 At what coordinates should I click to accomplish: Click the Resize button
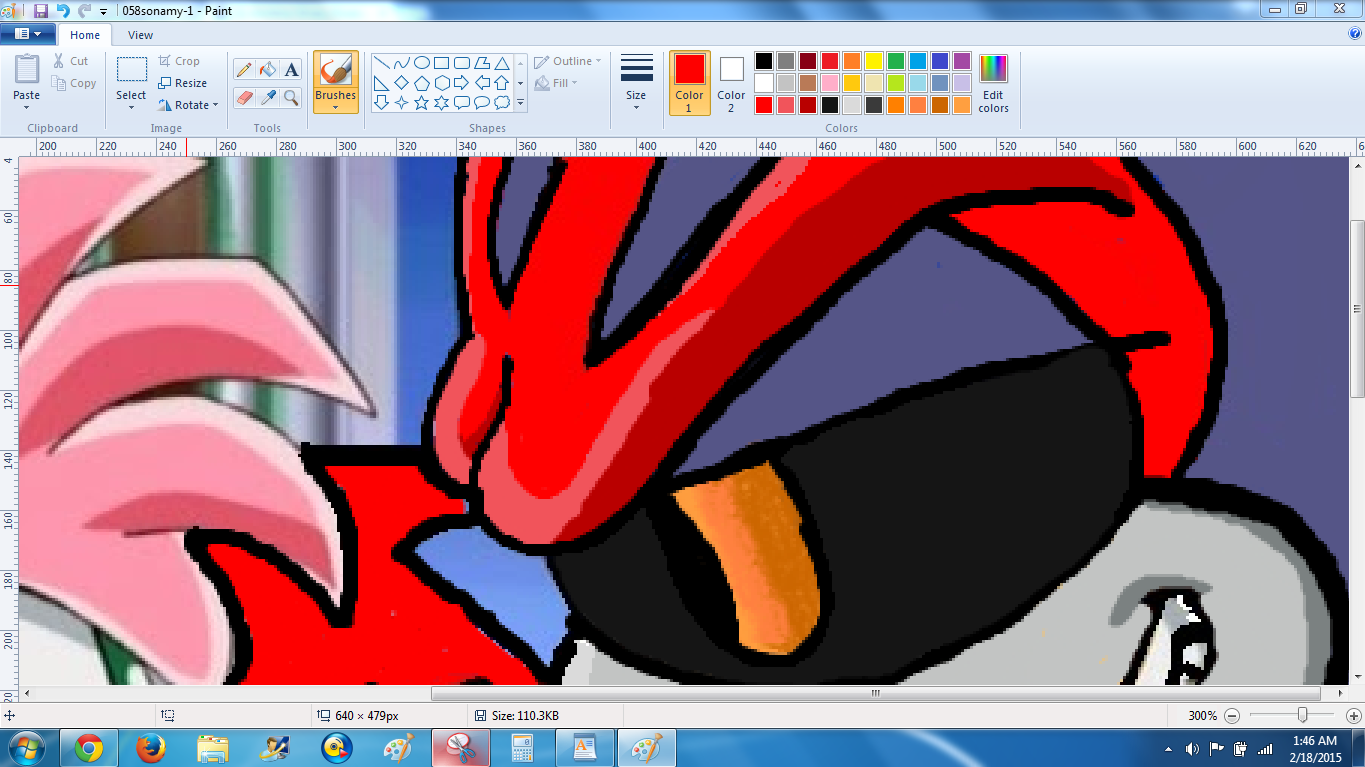[183, 83]
